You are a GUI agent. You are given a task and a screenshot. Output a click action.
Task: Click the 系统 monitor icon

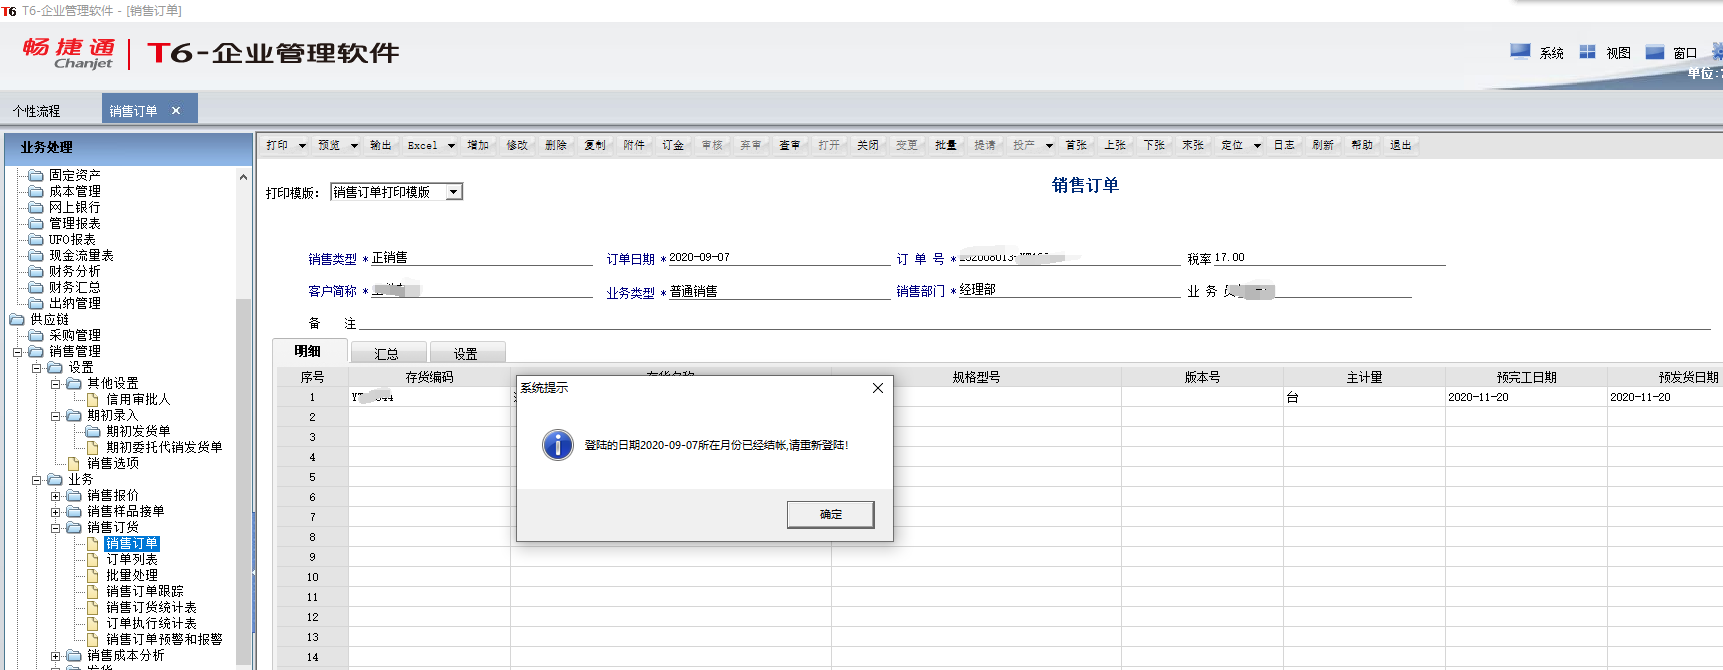pos(1520,51)
